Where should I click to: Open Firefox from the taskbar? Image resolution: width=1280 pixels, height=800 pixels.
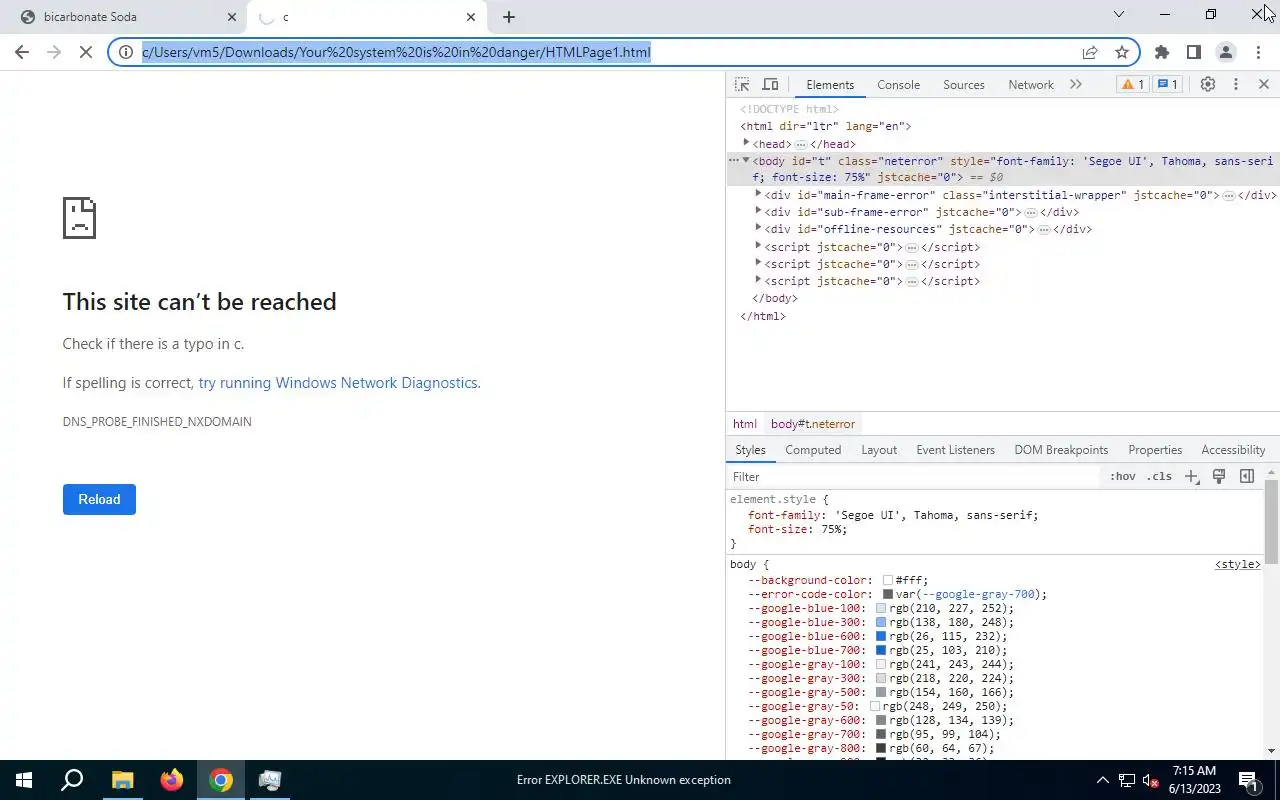point(172,780)
